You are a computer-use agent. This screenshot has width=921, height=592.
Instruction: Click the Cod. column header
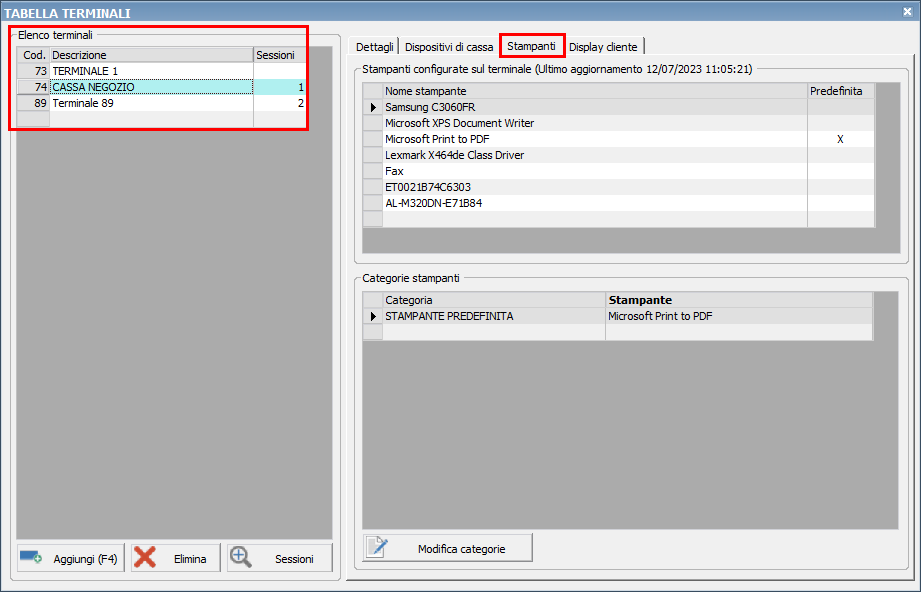click(x=33, y=55)
